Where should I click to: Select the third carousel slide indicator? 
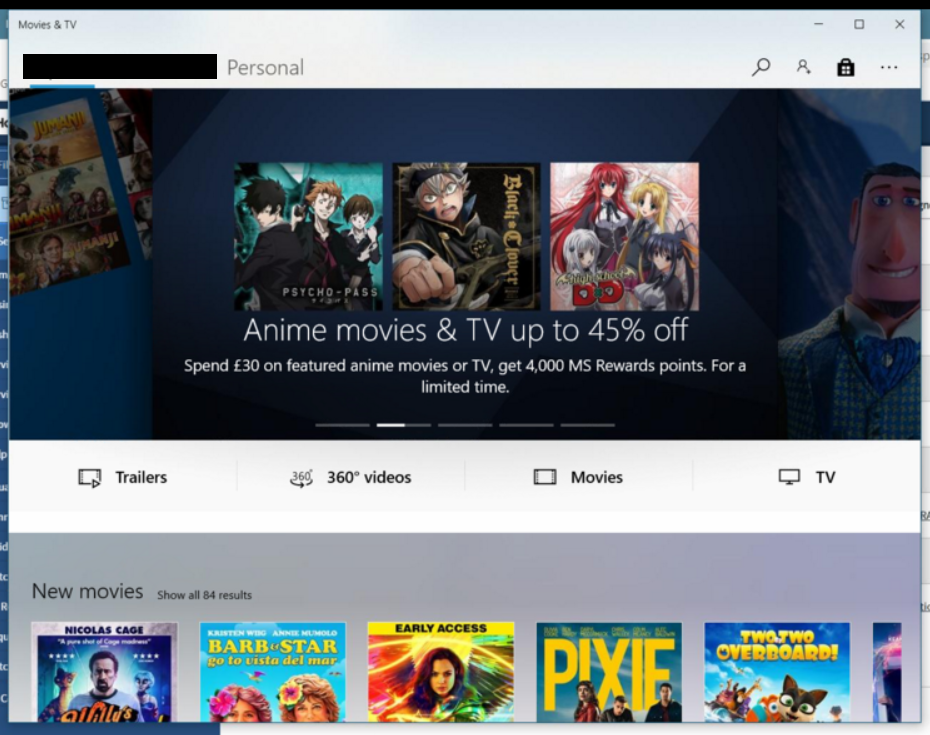pos(465,425)
